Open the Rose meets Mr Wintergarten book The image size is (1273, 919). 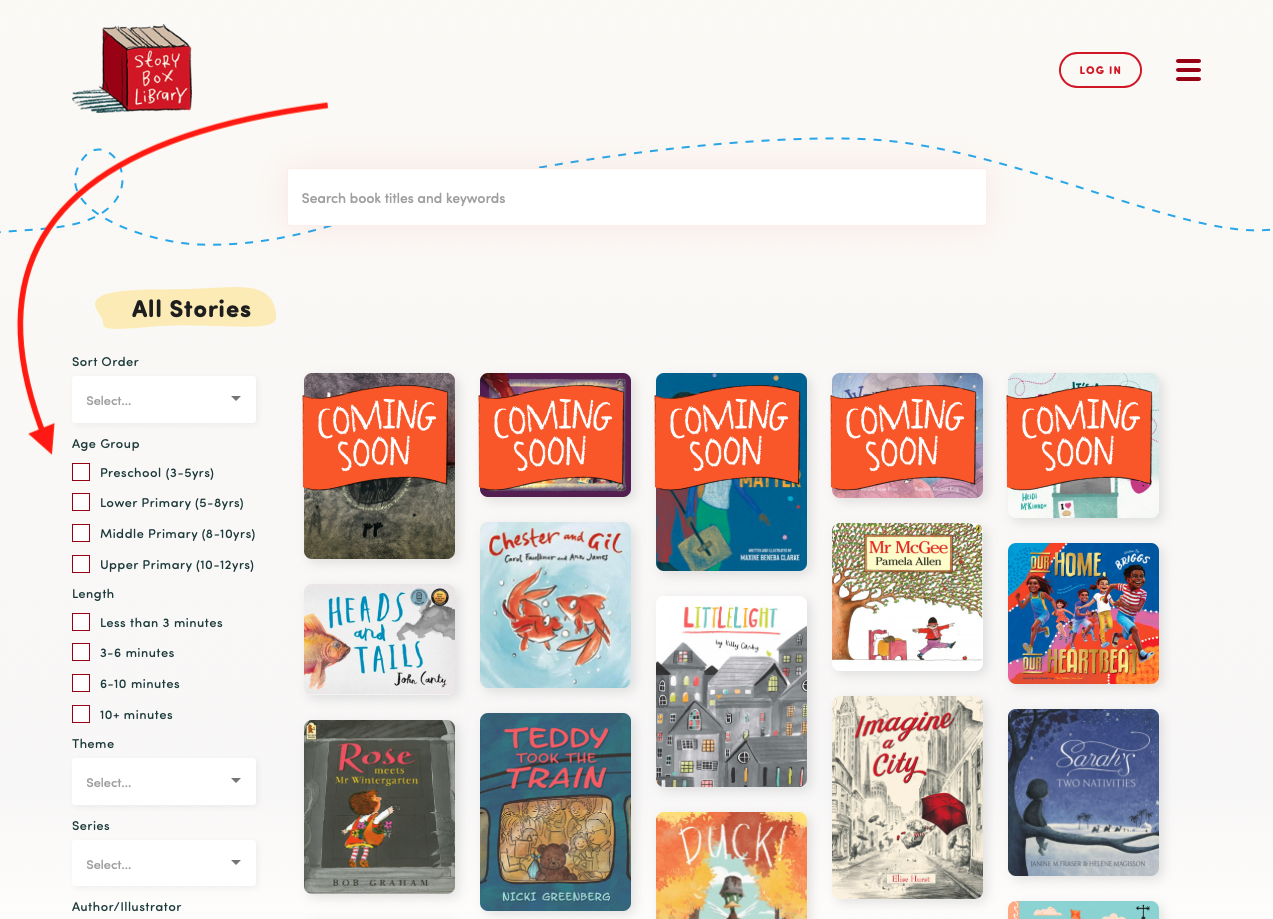click(x=379, y=806)
